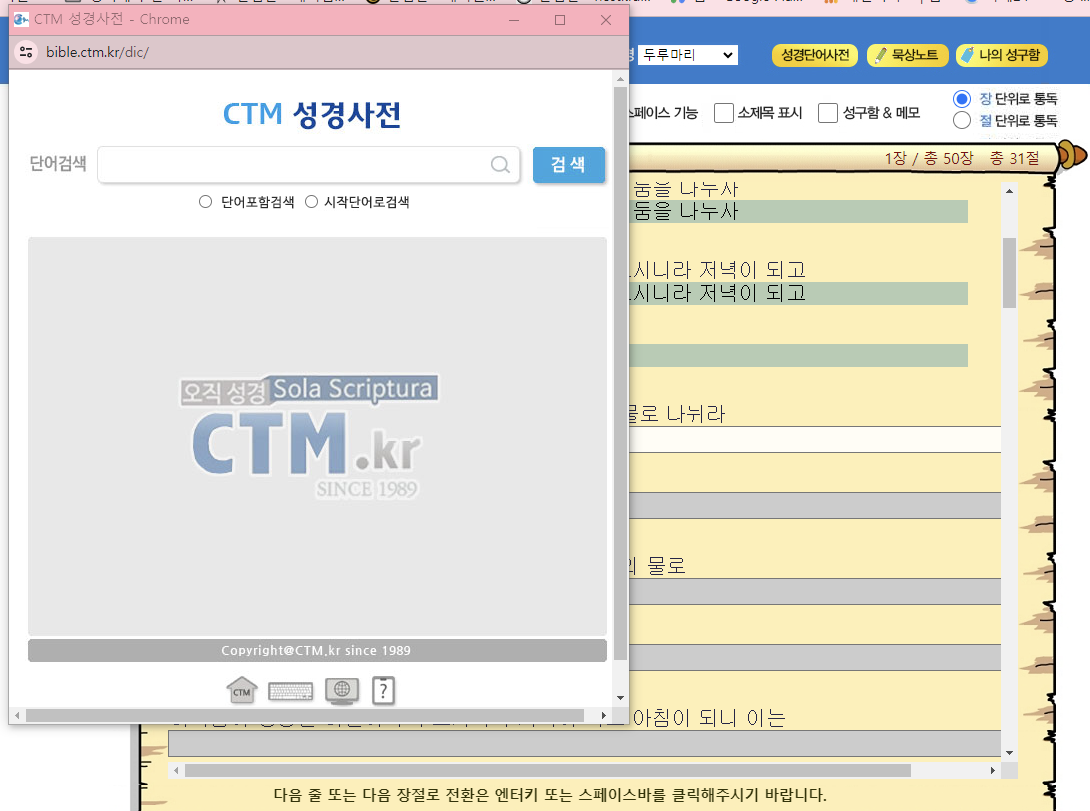
Task: Open 성경단어사전 button in main window
Action: 815,55
